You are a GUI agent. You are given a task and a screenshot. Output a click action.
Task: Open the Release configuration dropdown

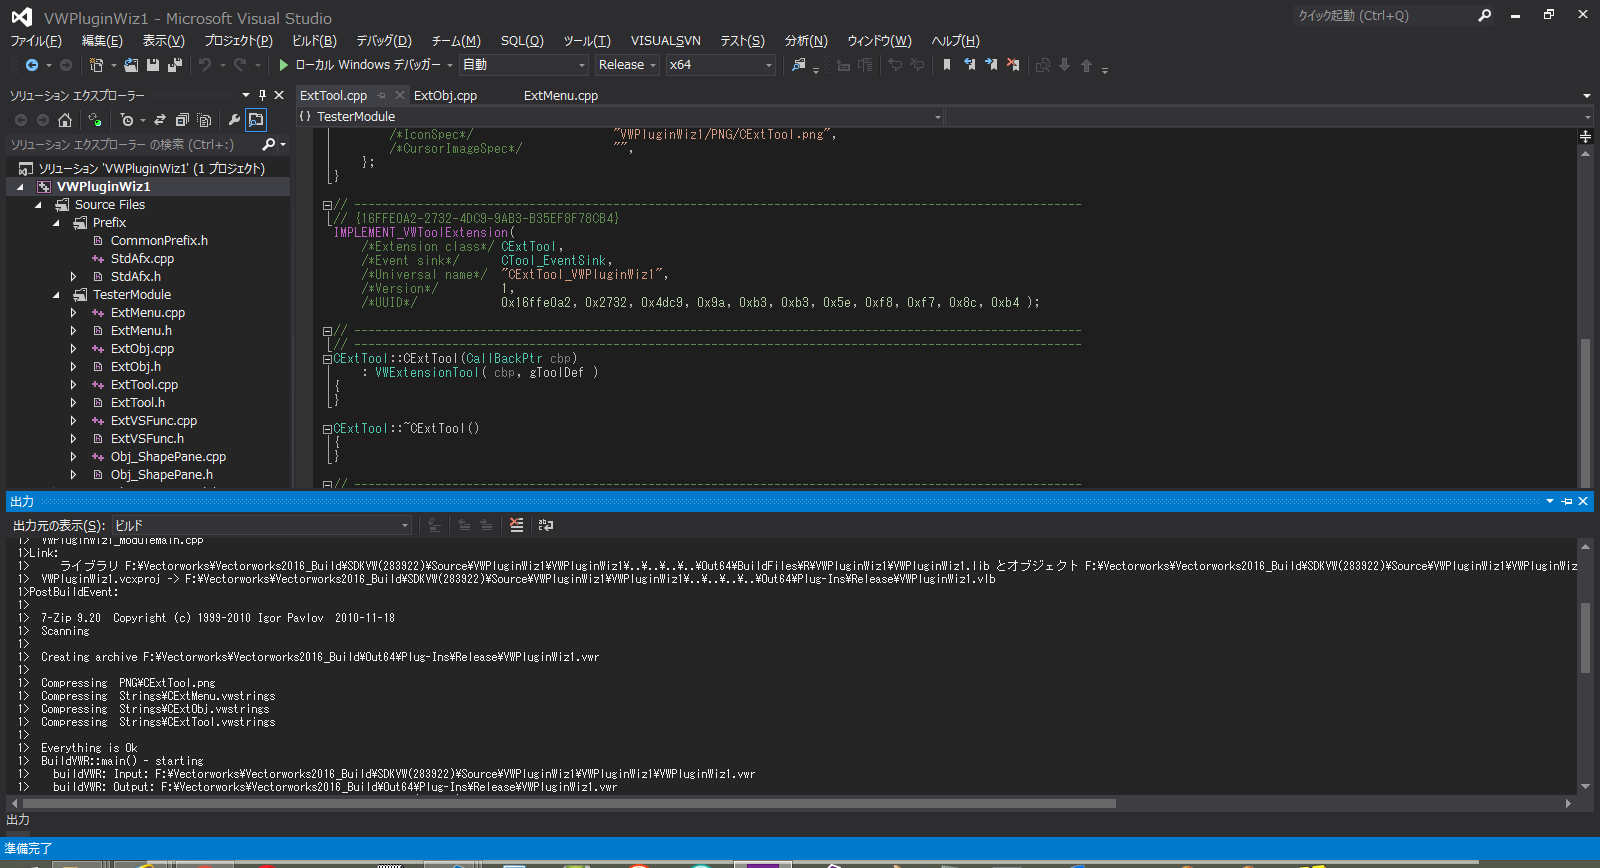(x=652, y=65)
